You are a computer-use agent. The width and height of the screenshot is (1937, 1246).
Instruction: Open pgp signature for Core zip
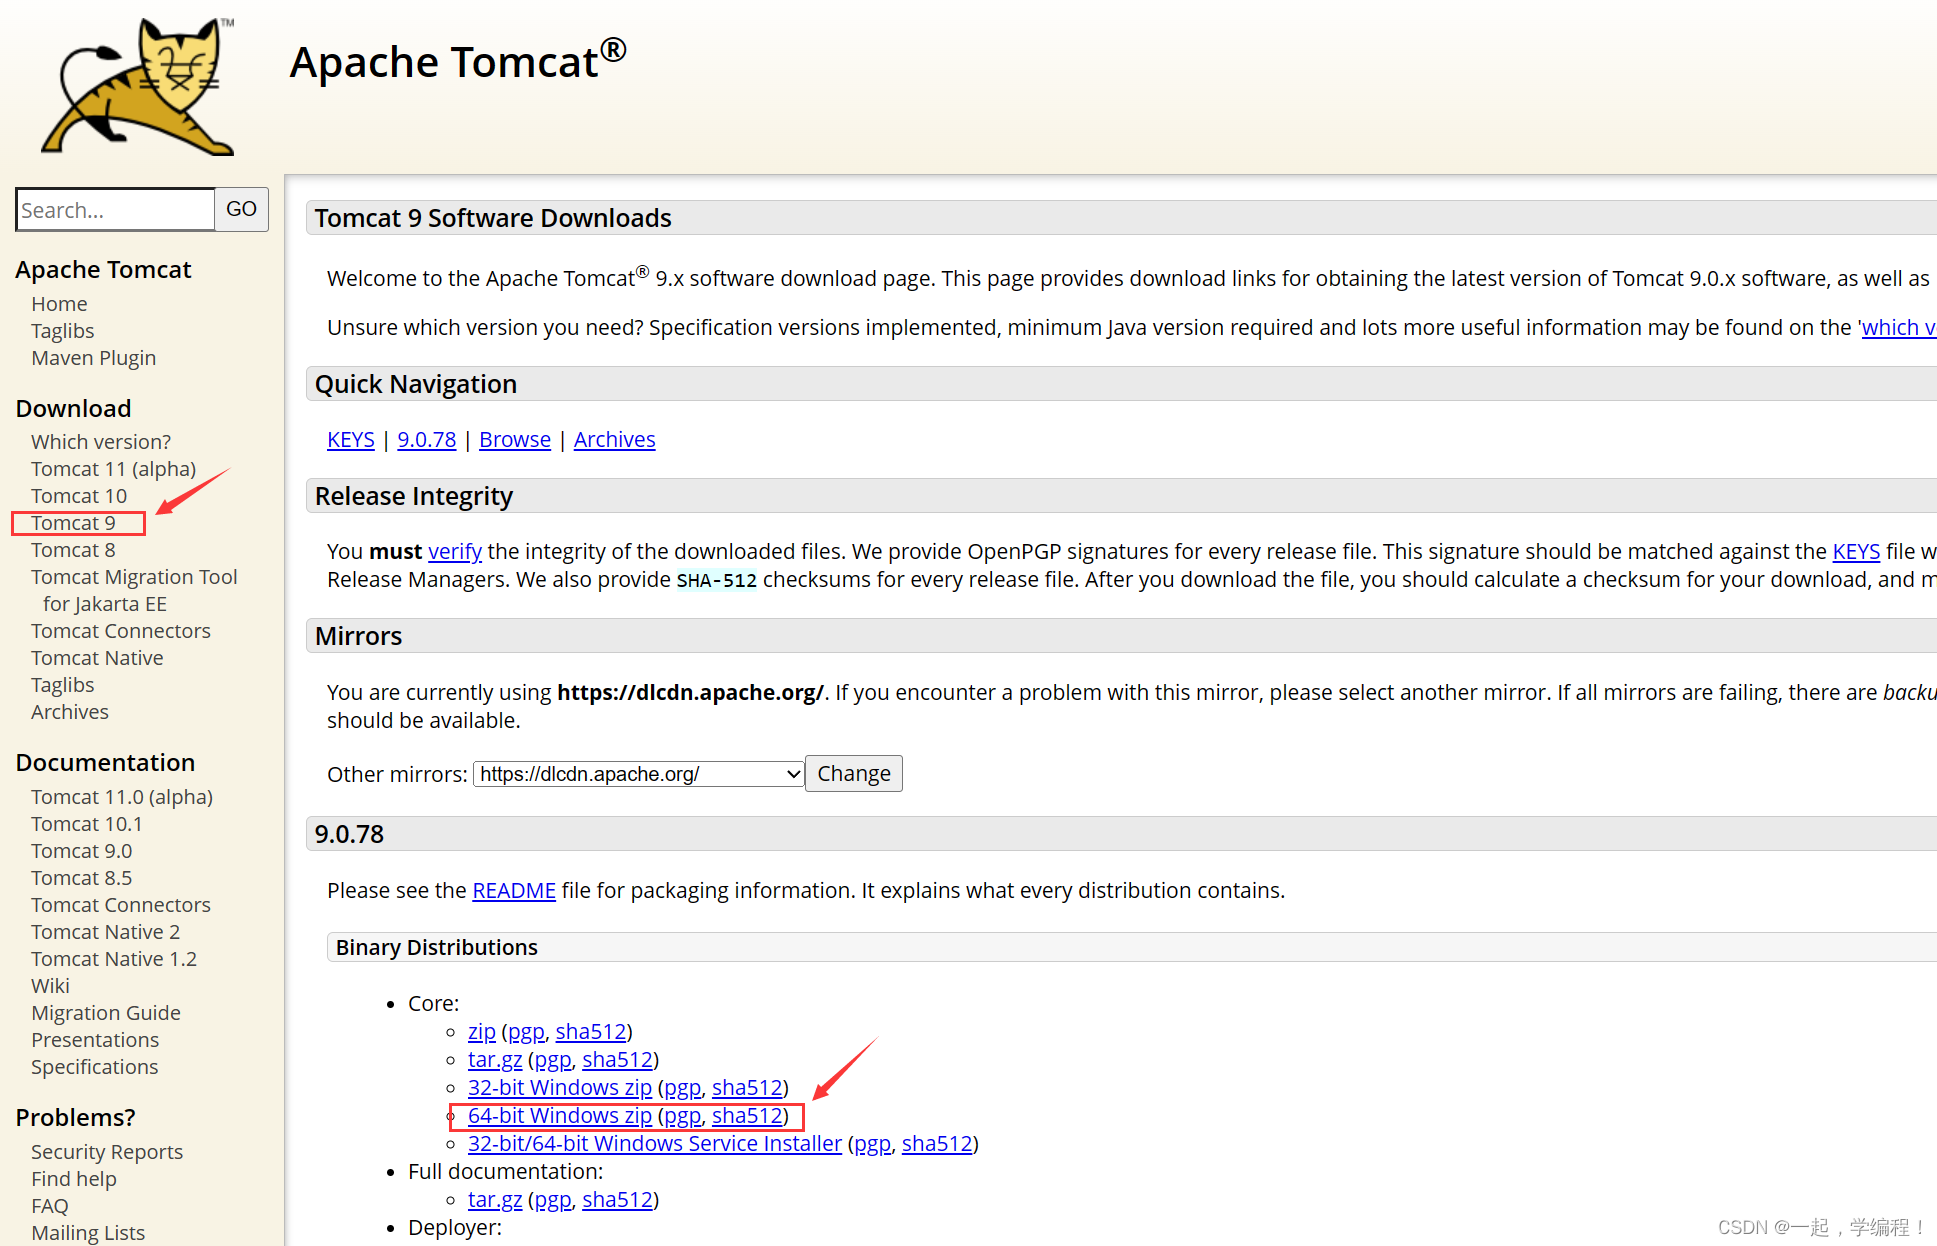click(526, 1031)
